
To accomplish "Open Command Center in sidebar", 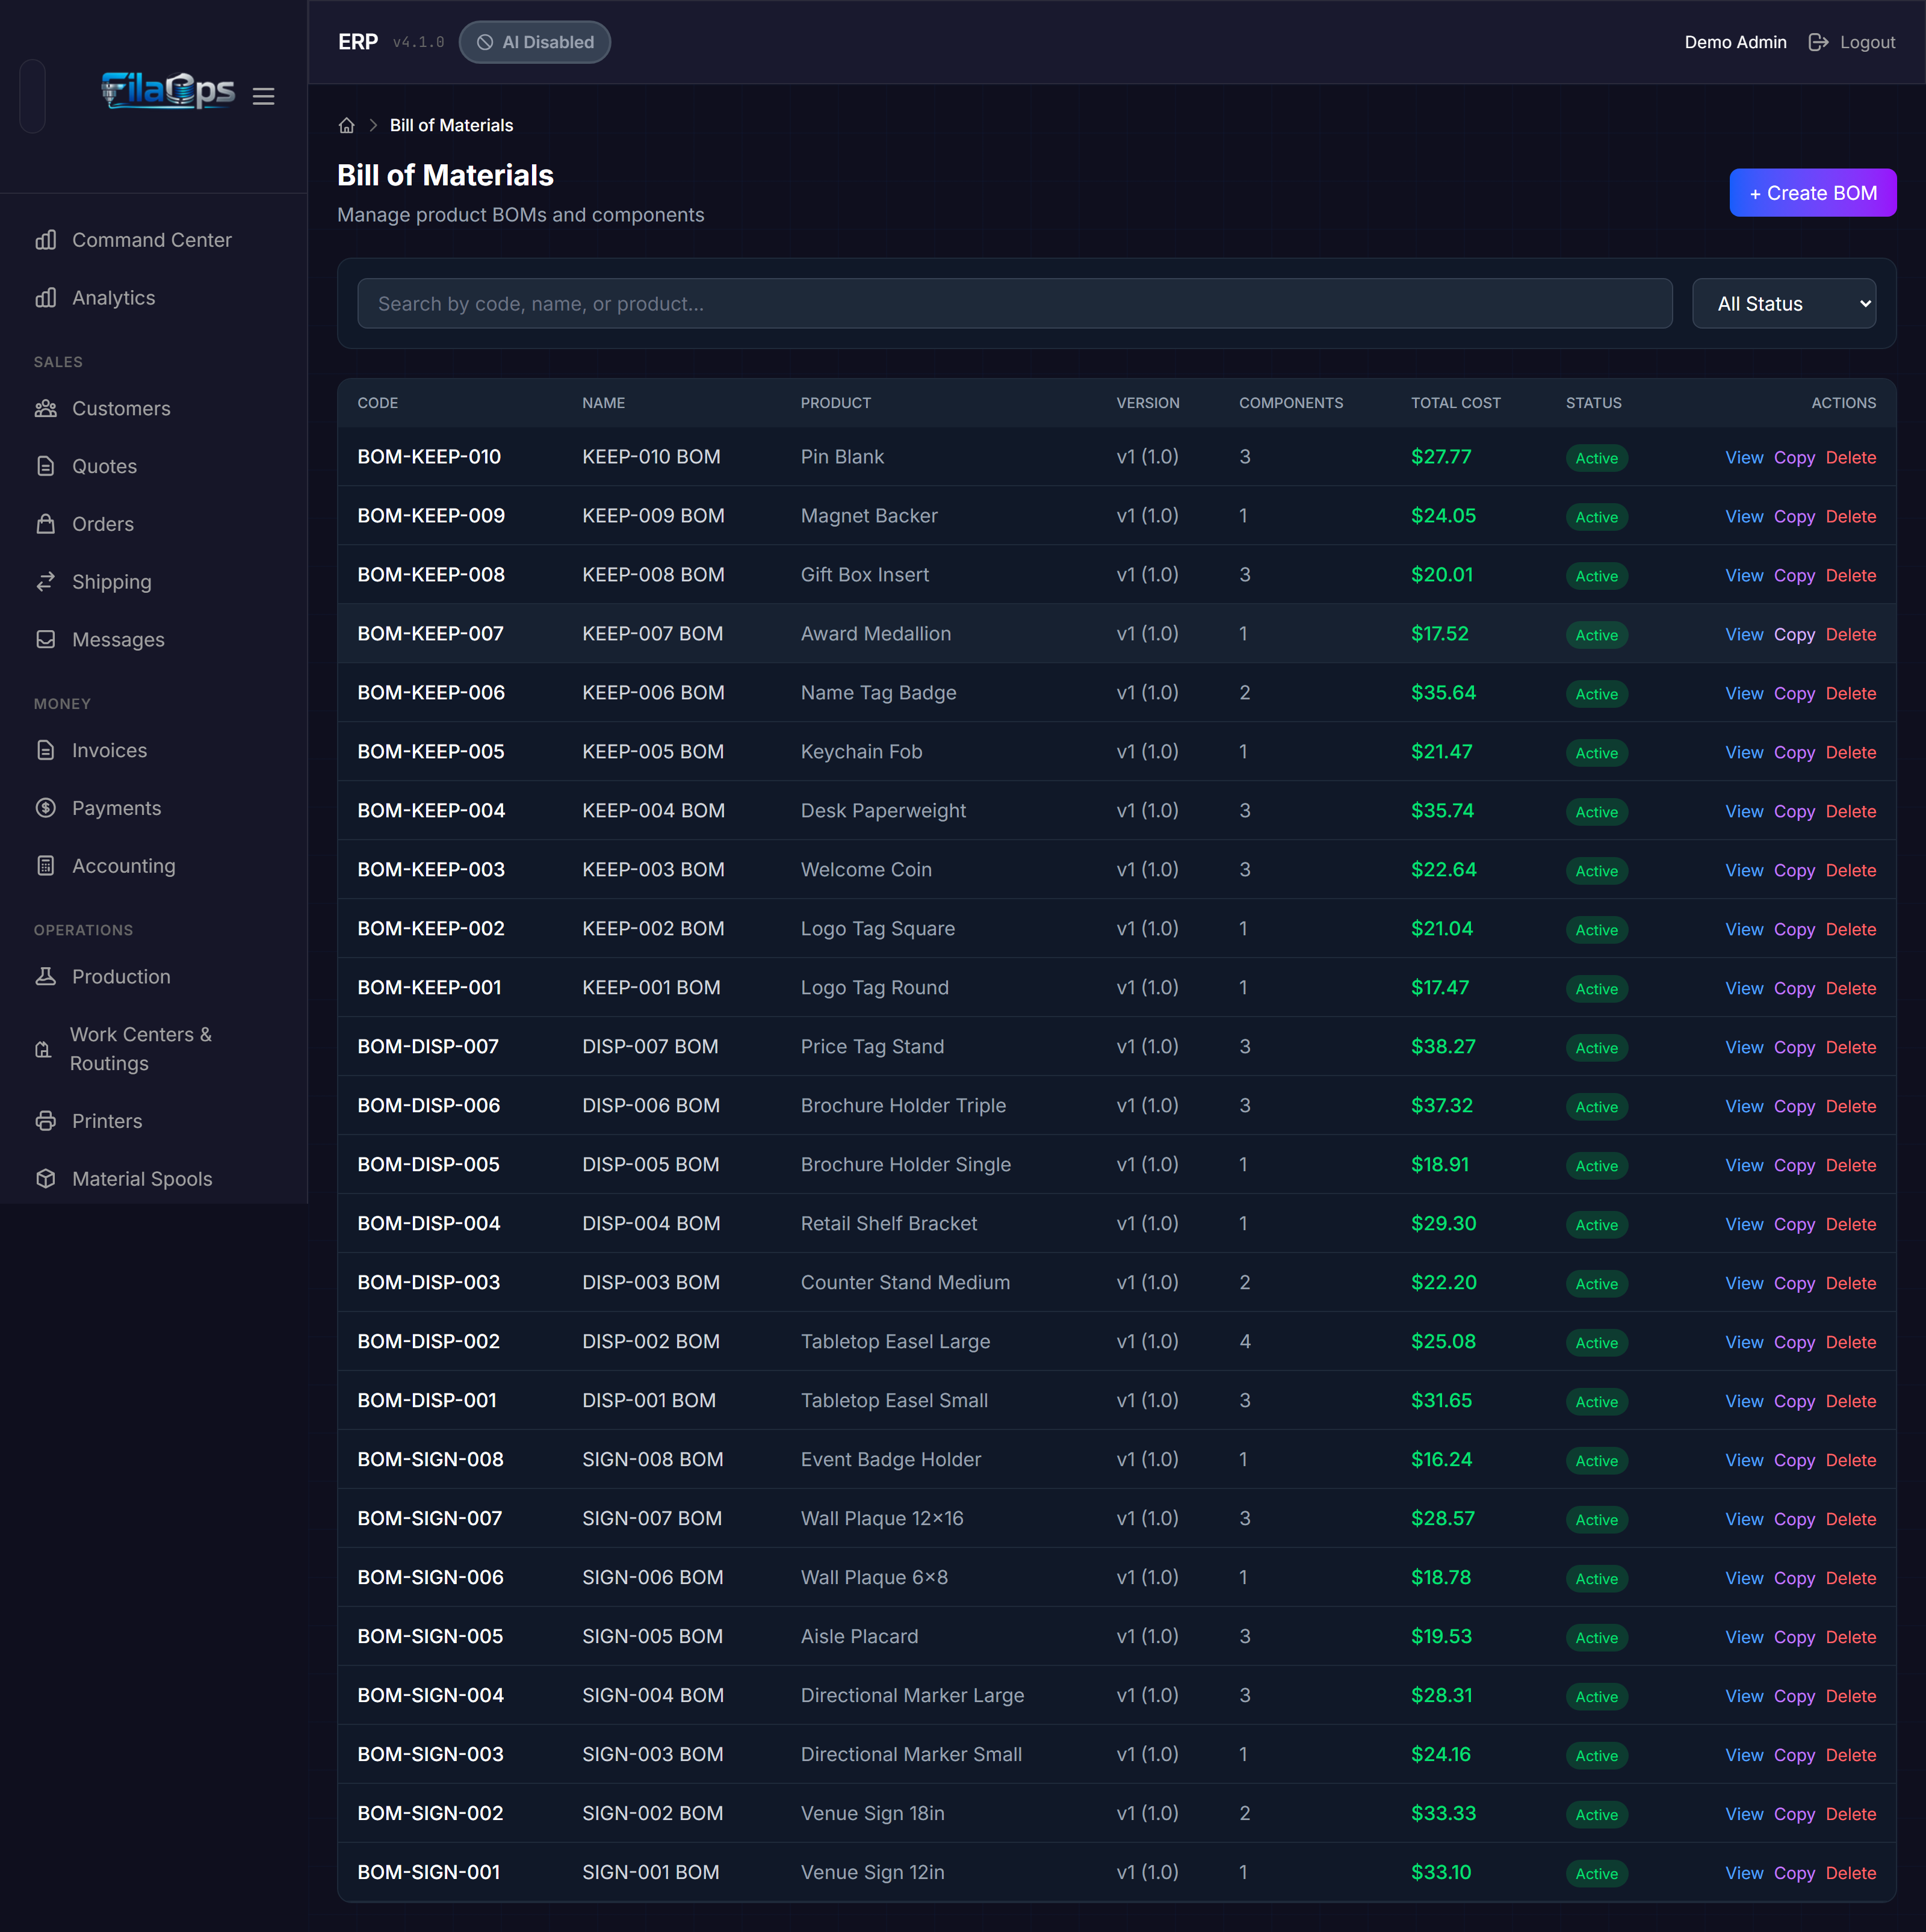I will point(152,240).
